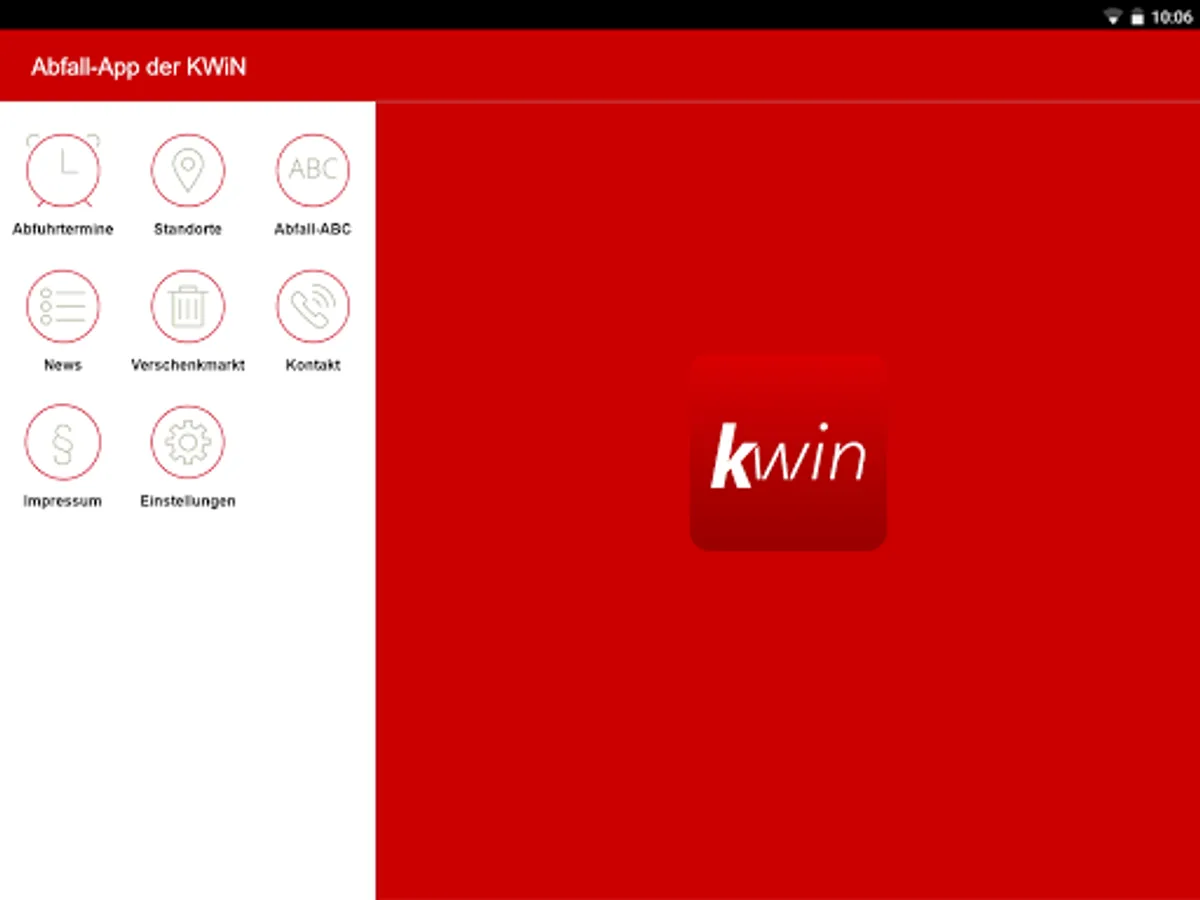Click the Verschenkmarkt label
Viewport: 1200px width, 900px height.
[188, 365]
